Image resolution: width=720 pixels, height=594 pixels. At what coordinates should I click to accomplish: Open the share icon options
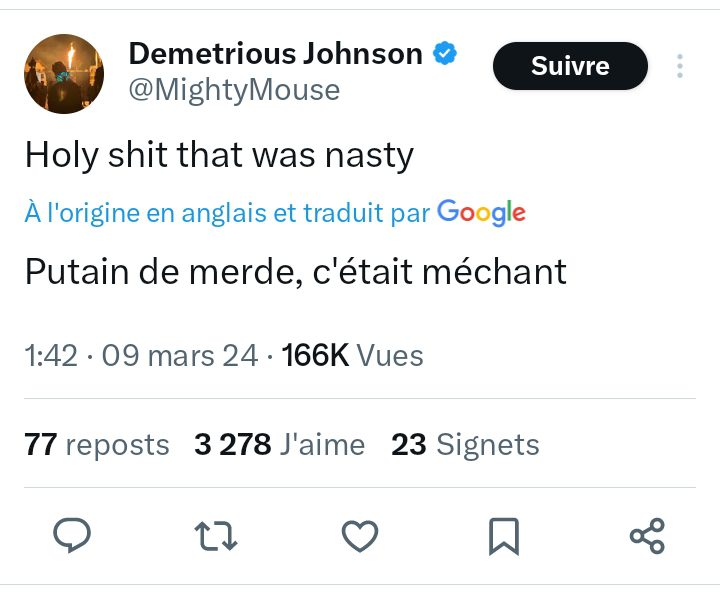pos(647,536)
